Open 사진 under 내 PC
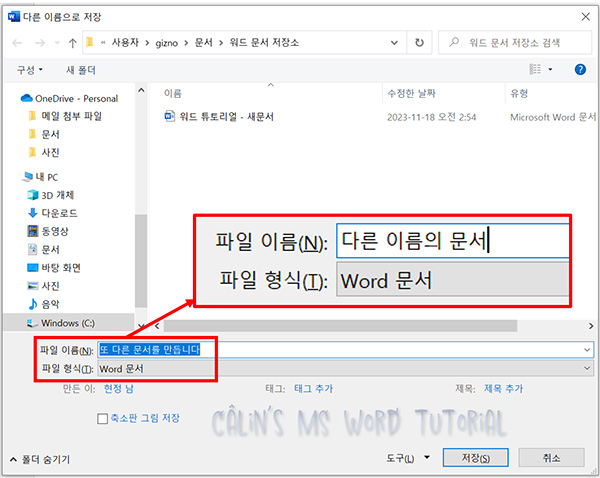The width and height of the screenshot is (600, 478). pyautogui.click(x=44, y=286)
